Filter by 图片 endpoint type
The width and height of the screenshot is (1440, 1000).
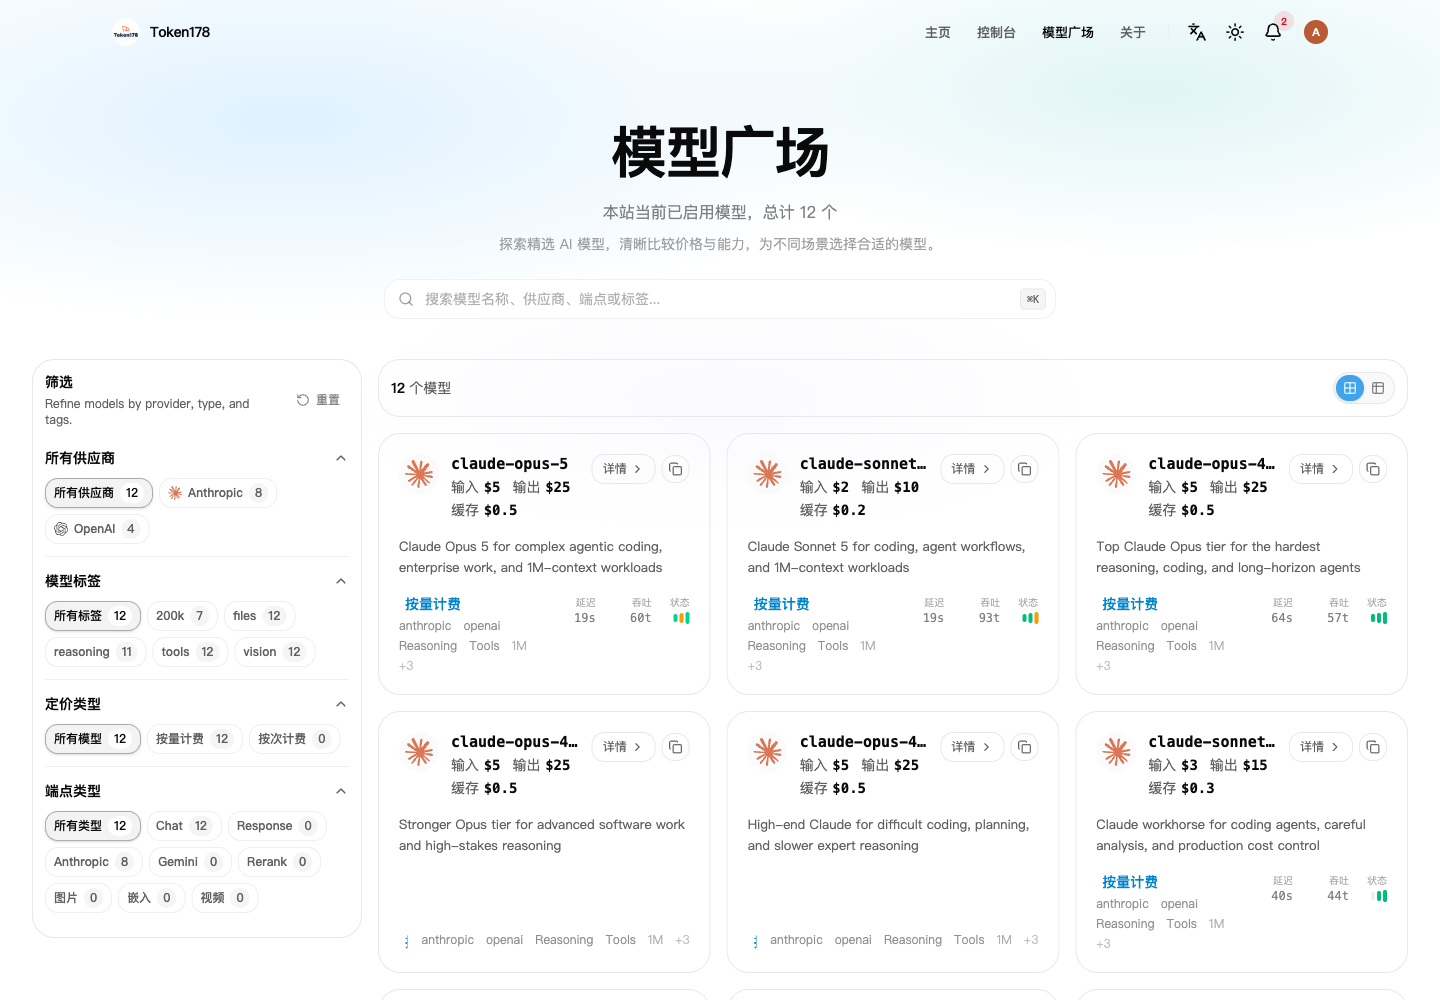77,898
